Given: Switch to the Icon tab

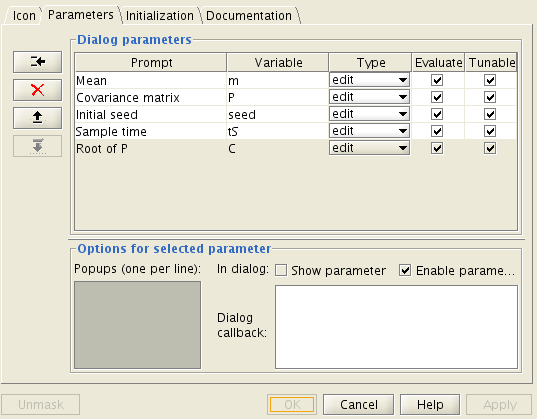Looking at the screenshot, I should click(24, 16).
